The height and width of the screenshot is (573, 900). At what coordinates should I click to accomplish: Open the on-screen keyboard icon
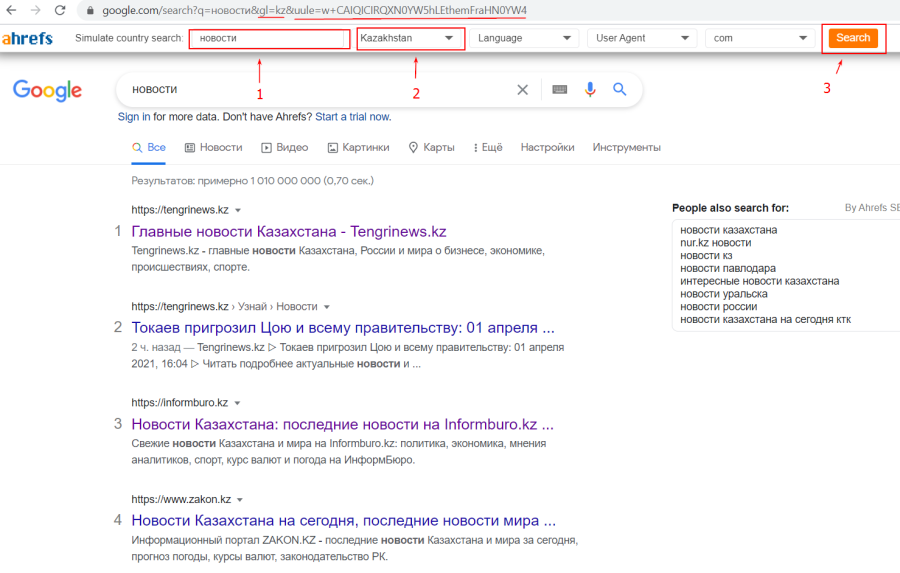tap(560, 90)
